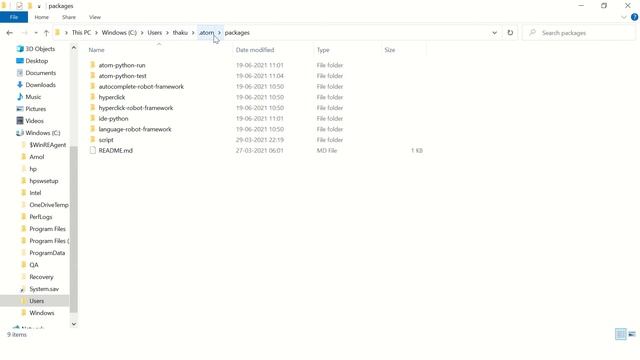Image resolution: width=640 pixels, height=360 pixels.
Task: Click the script folder icon
Action: 93,140
